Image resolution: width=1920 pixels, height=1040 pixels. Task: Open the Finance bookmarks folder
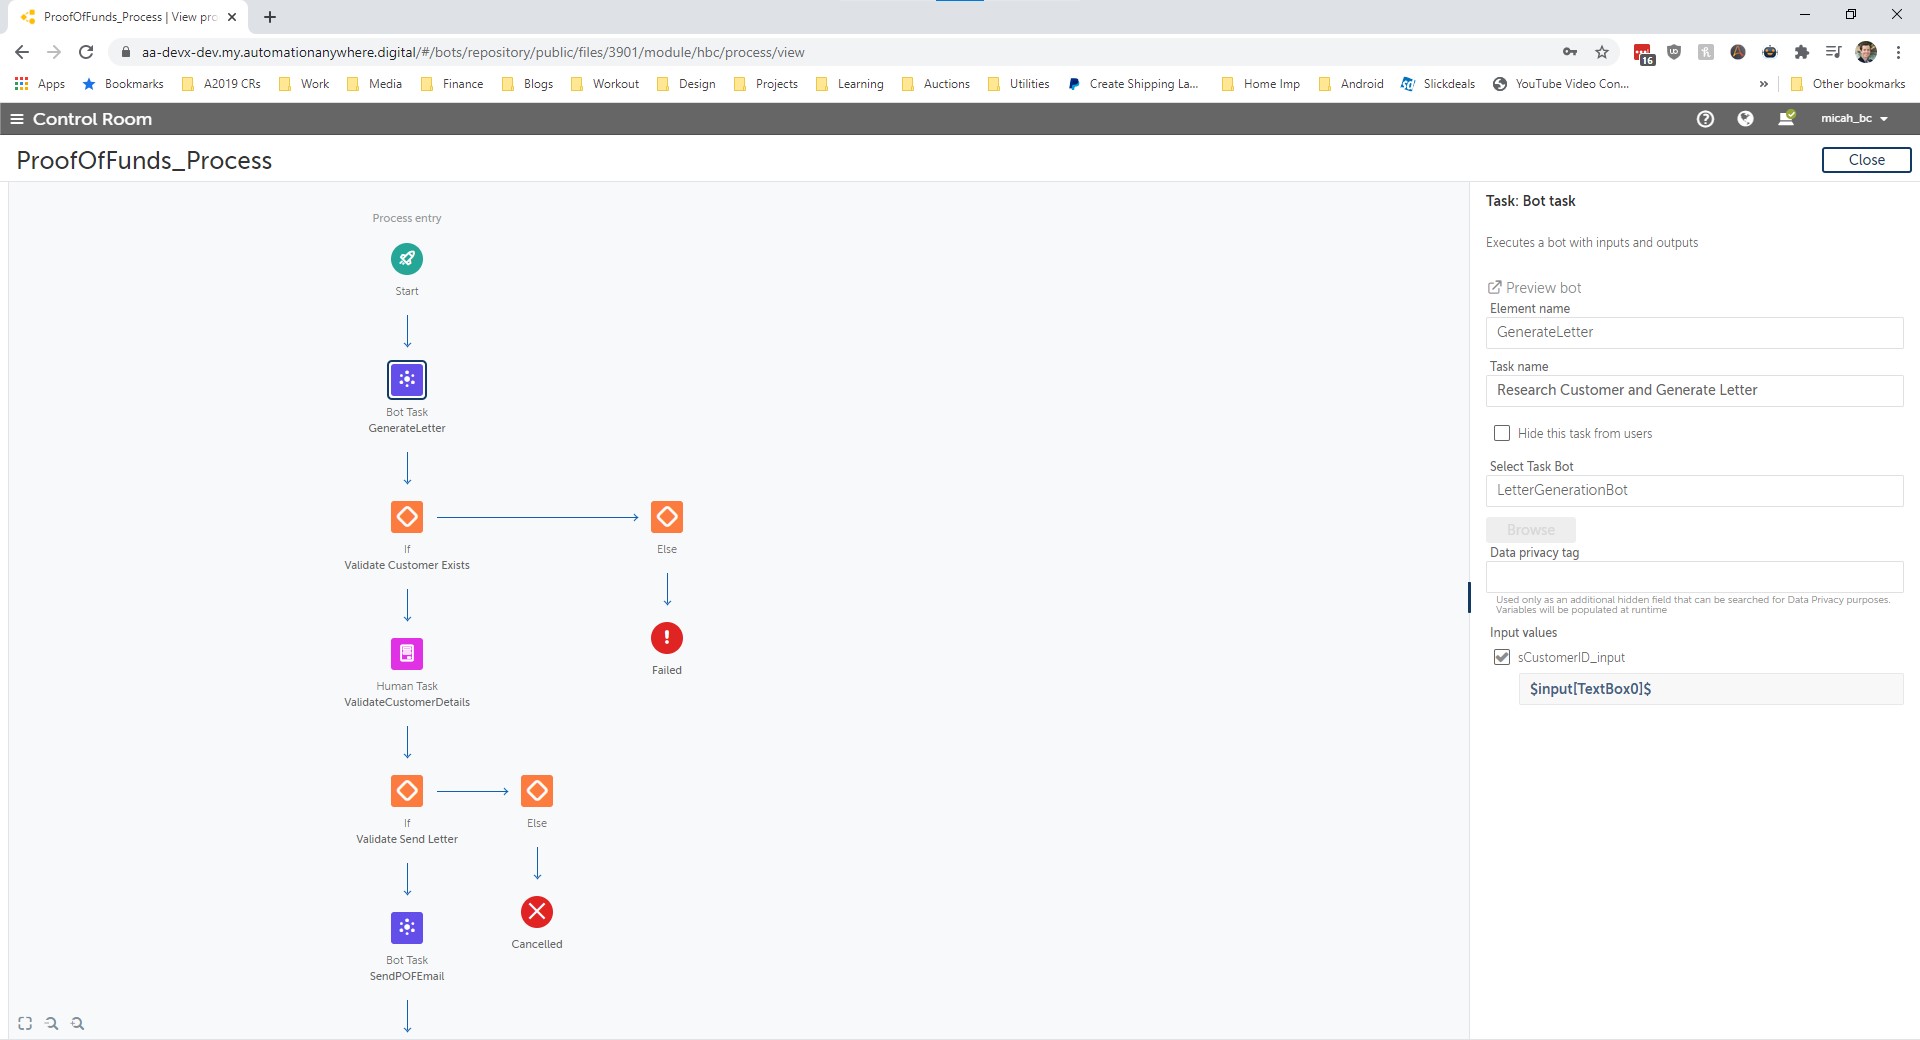click(452, 84)
